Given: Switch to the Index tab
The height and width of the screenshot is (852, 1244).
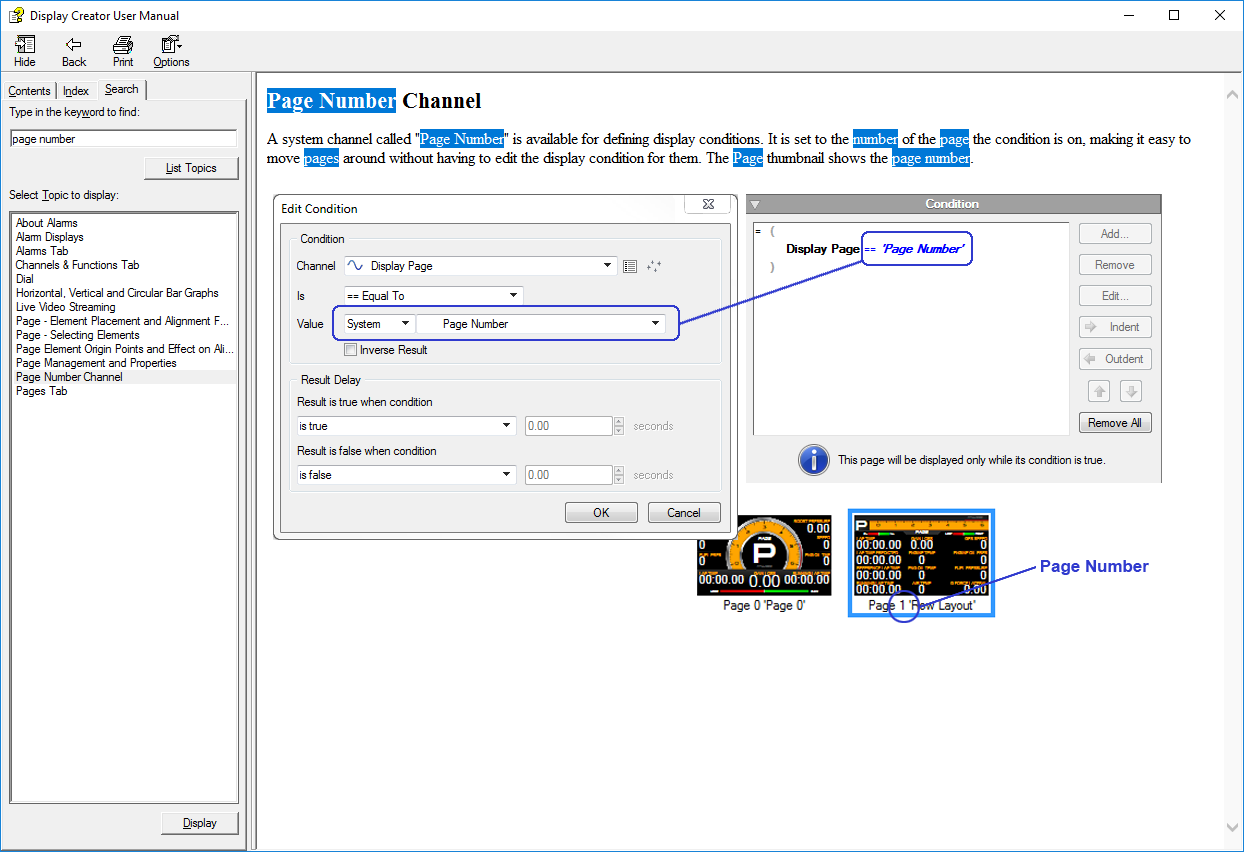Looking at the screenshot, I should 76,91.
